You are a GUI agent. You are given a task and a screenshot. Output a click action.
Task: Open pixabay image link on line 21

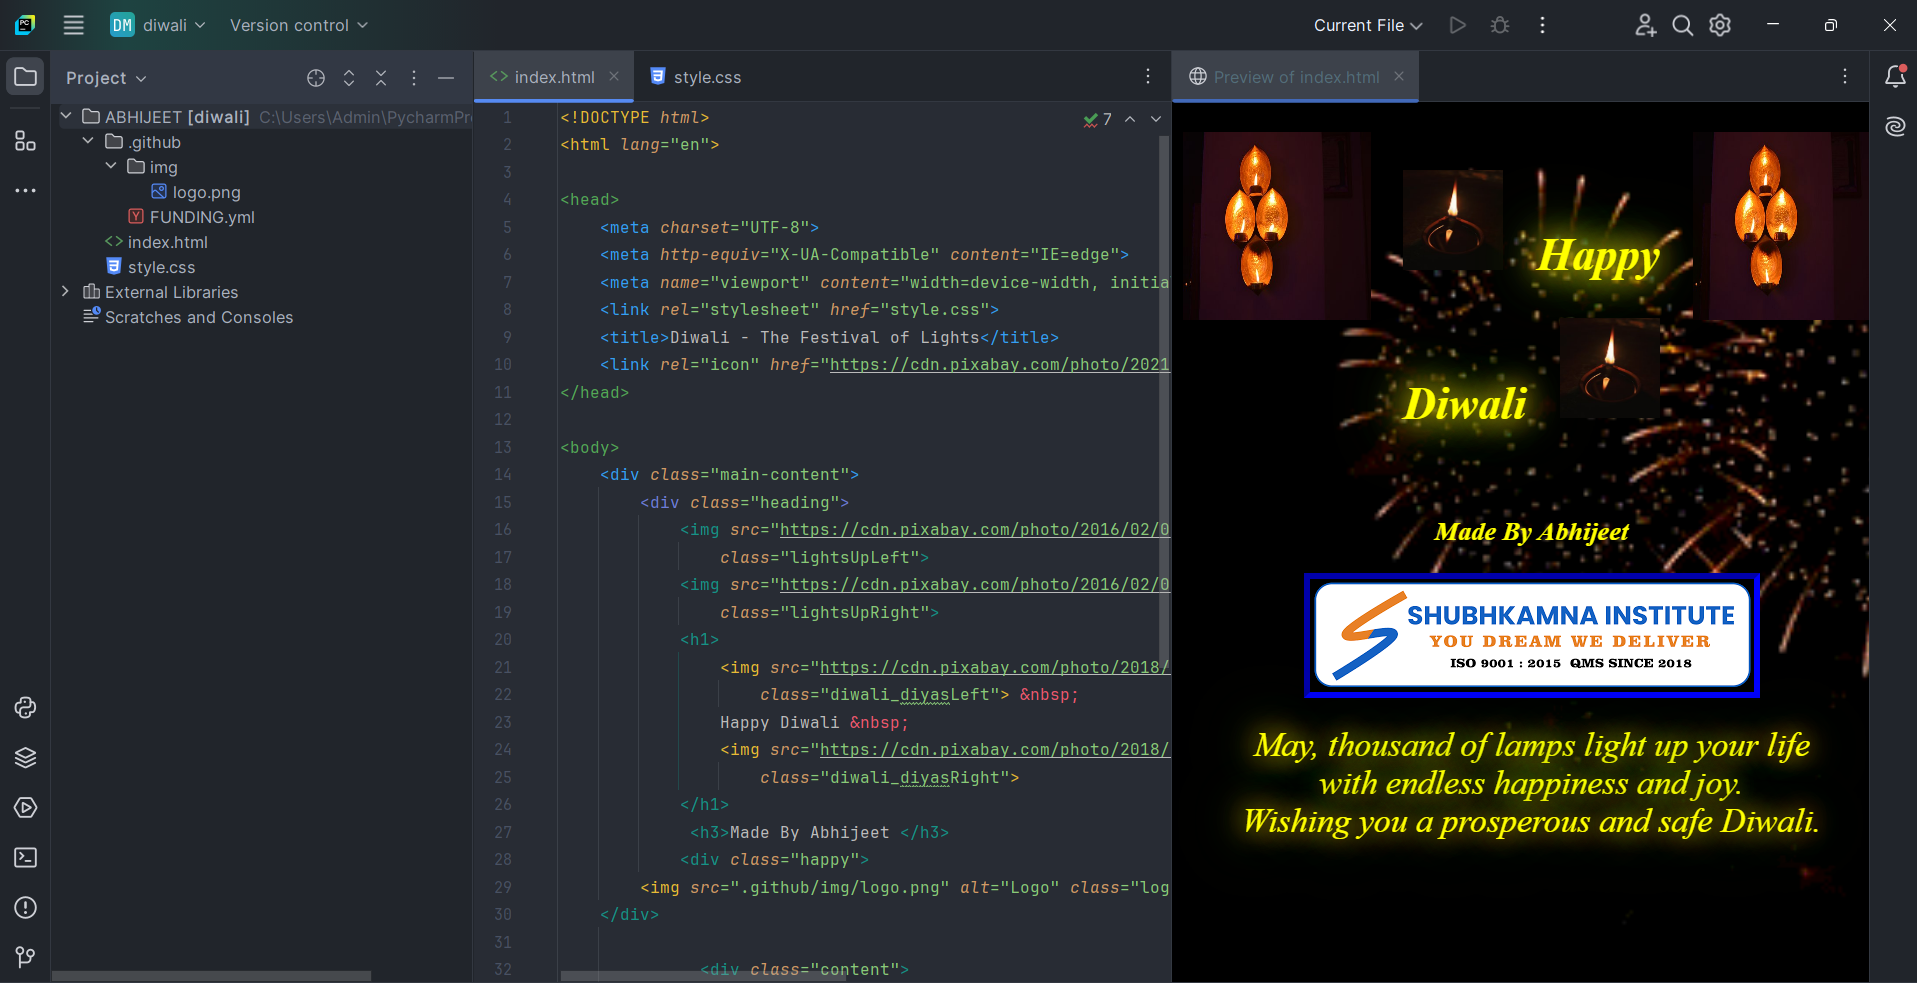[x=994, y=667]
